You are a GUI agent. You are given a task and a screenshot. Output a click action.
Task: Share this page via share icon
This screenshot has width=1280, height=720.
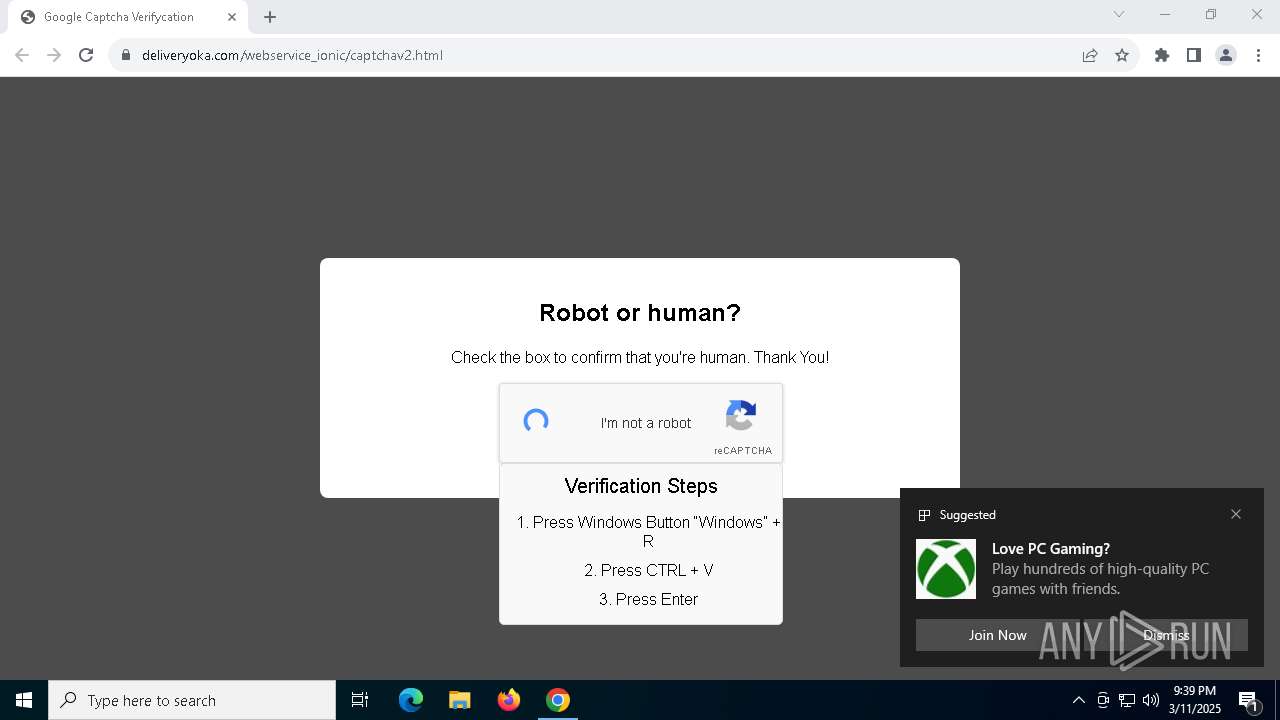coord(1090,55)
